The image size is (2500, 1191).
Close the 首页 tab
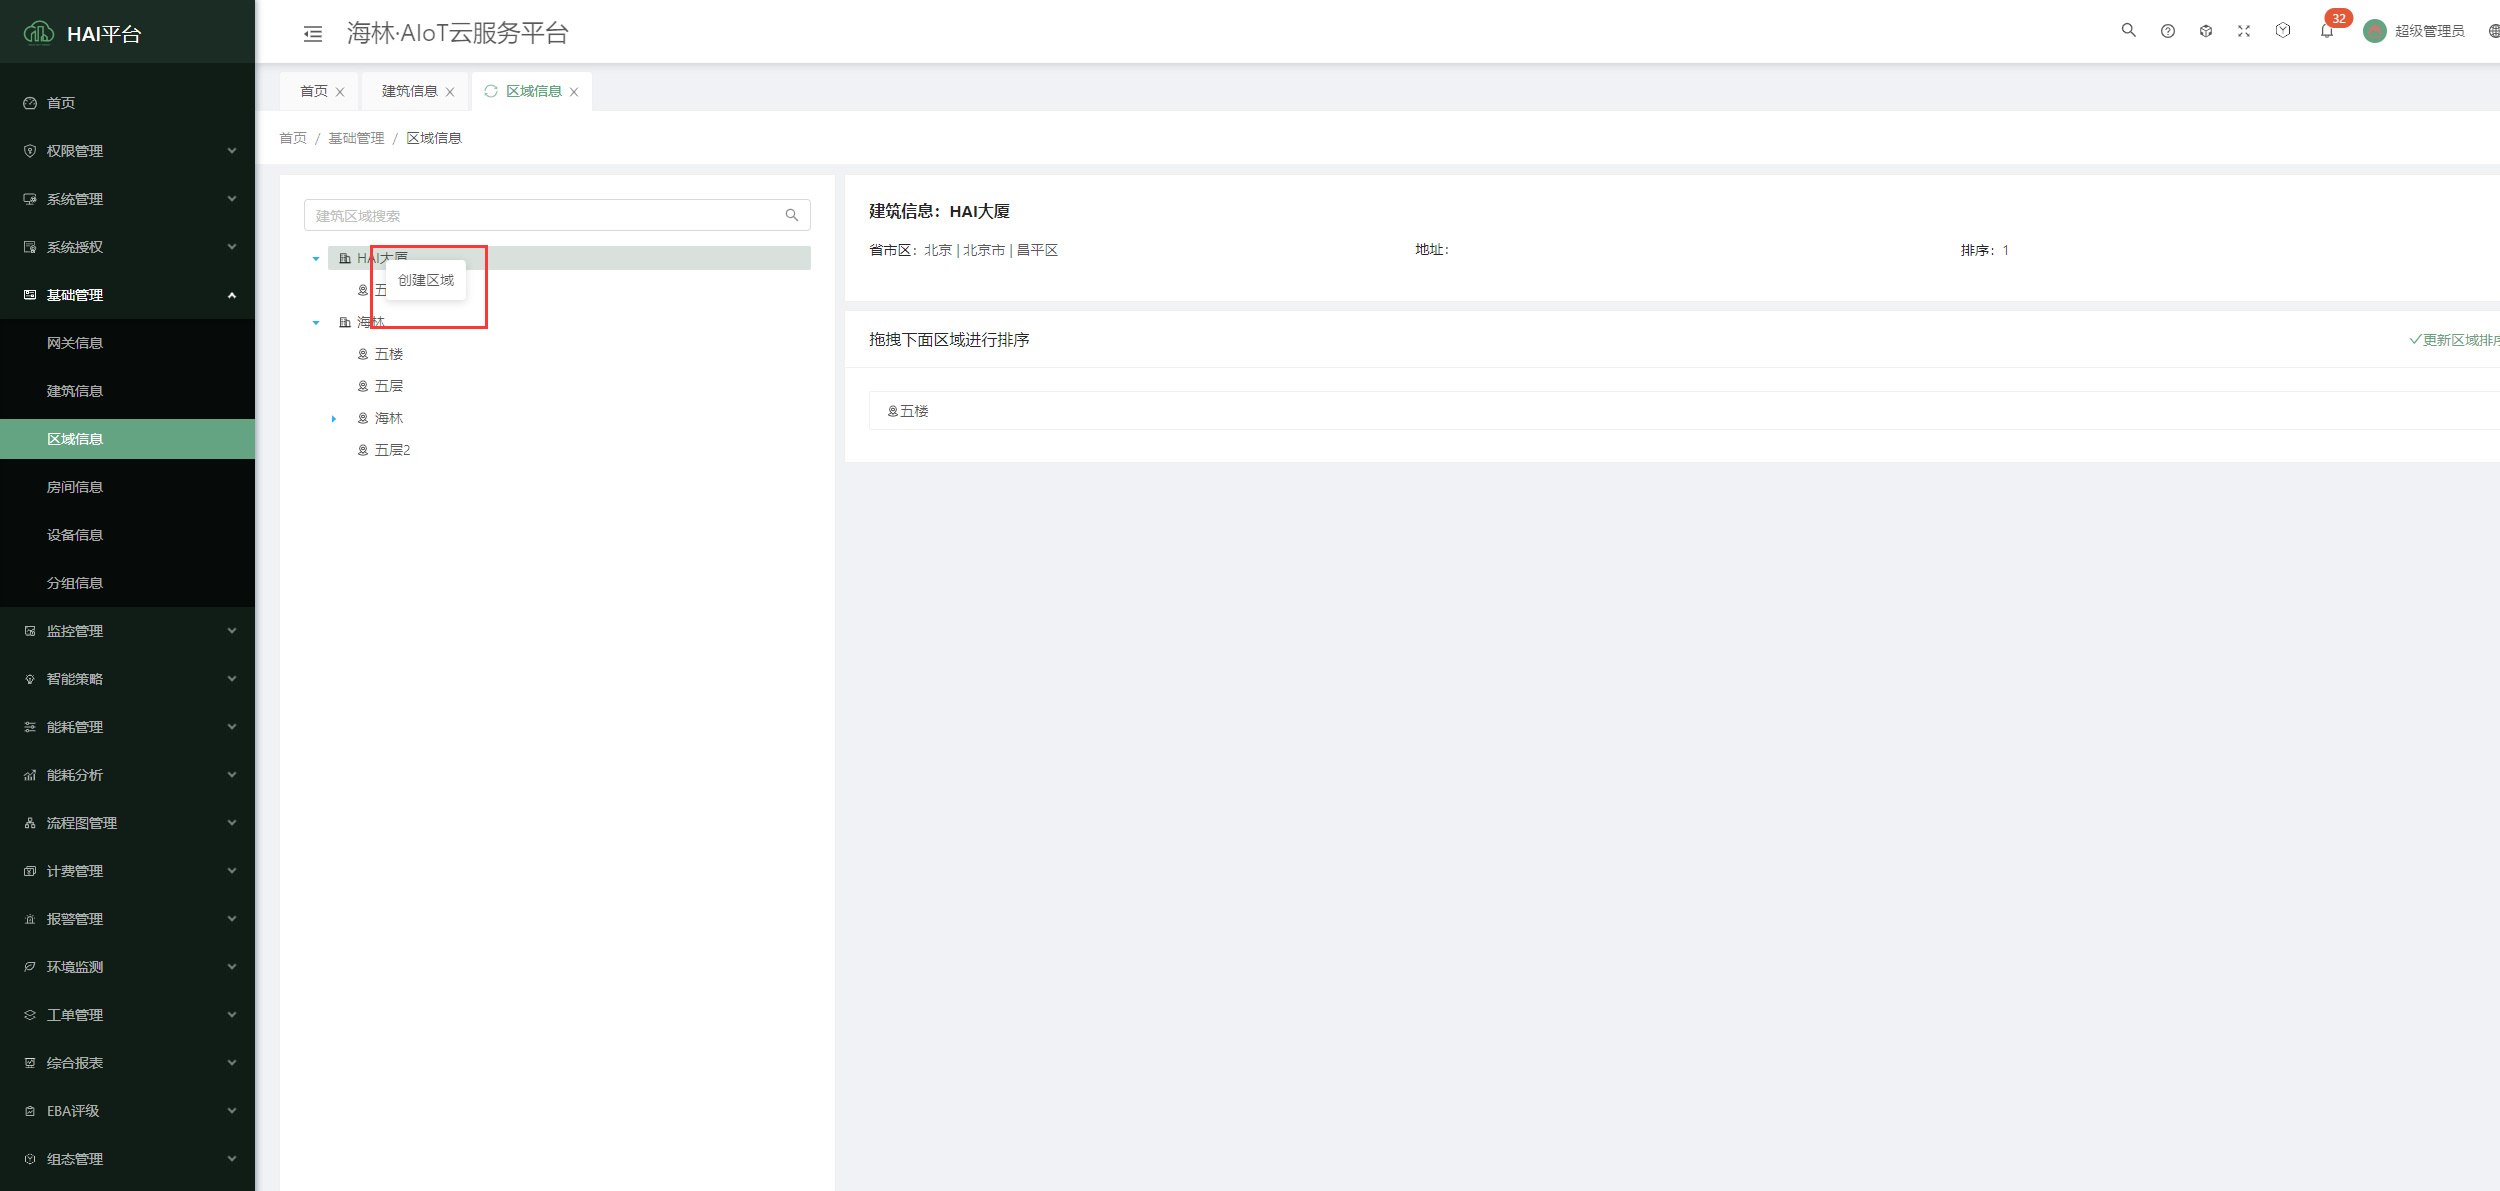coord(340,92)
